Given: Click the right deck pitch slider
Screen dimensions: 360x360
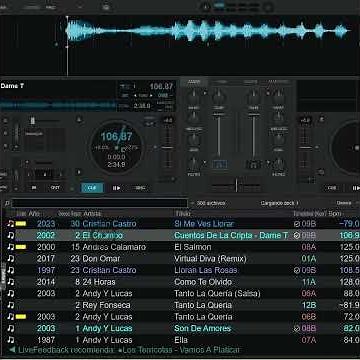Looking at the screenshot, I should coord(304,148).
